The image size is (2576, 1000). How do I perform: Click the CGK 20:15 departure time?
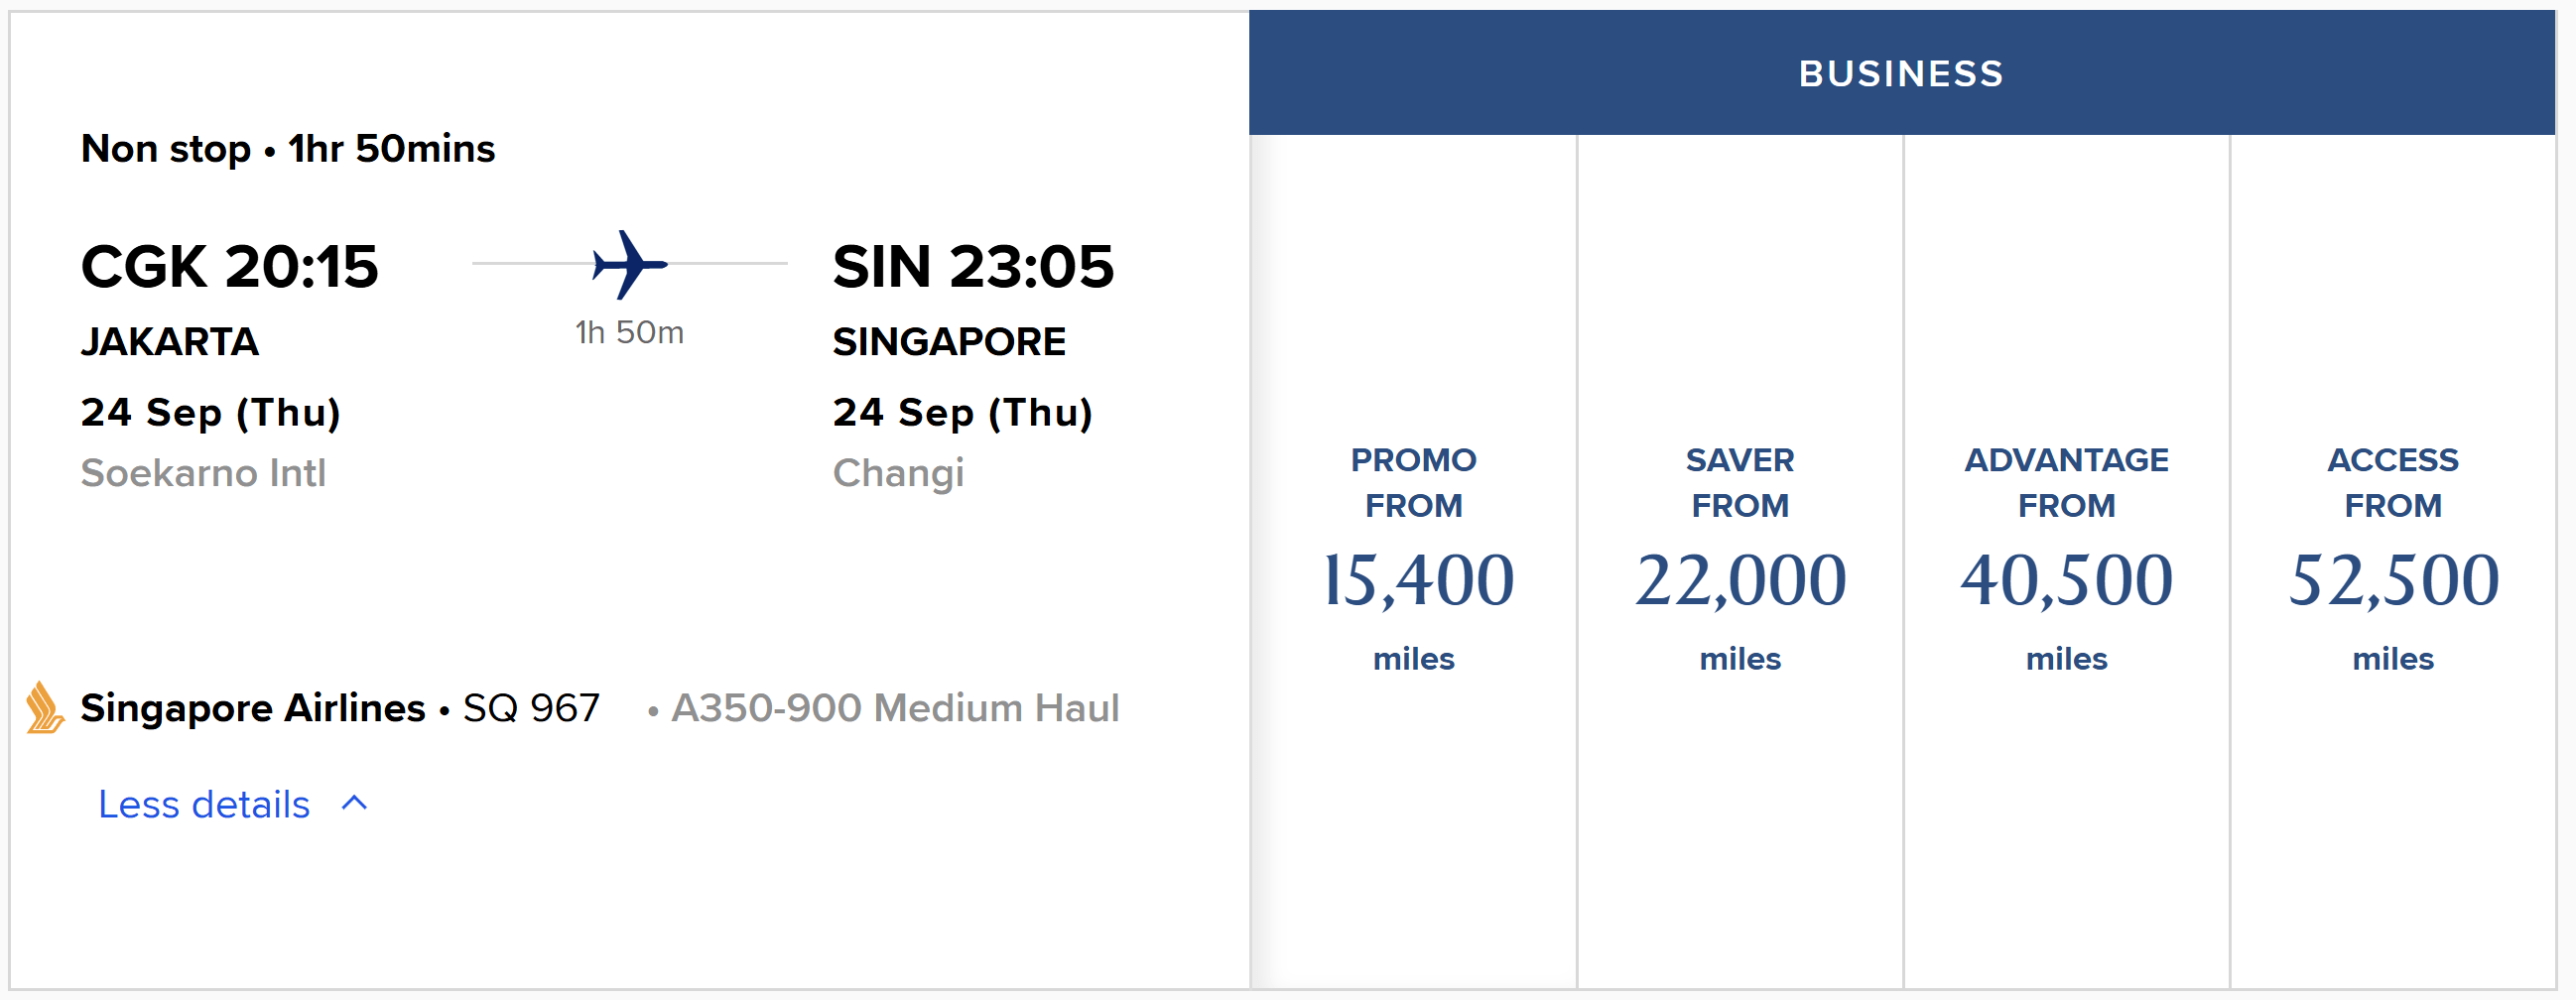(230, 266)
